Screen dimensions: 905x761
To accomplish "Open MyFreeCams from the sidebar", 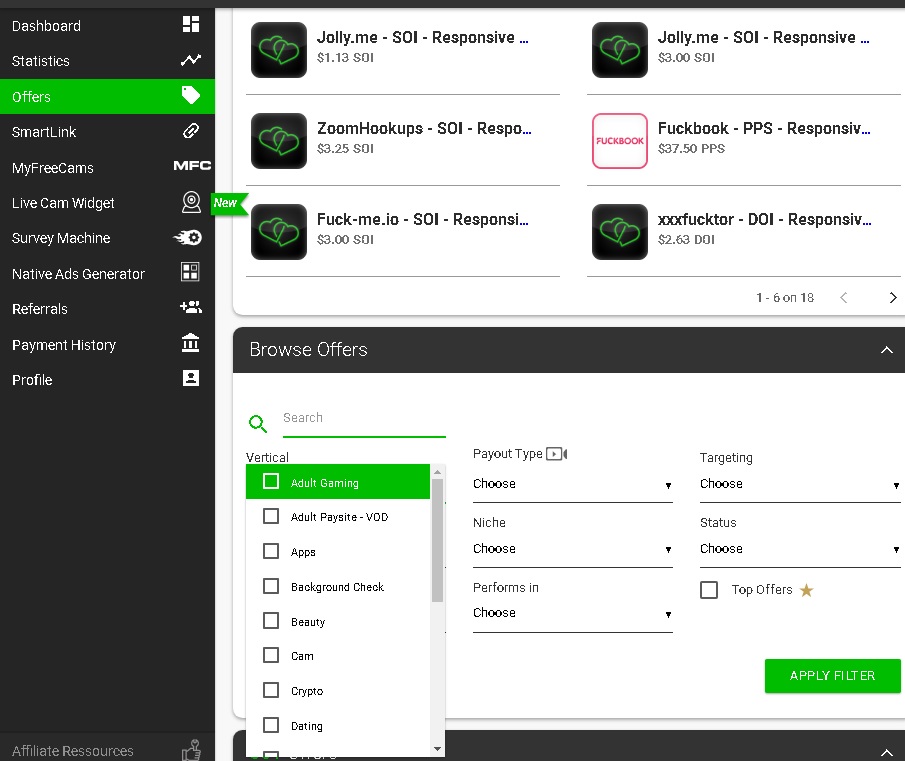I will [x=107, y=167].
